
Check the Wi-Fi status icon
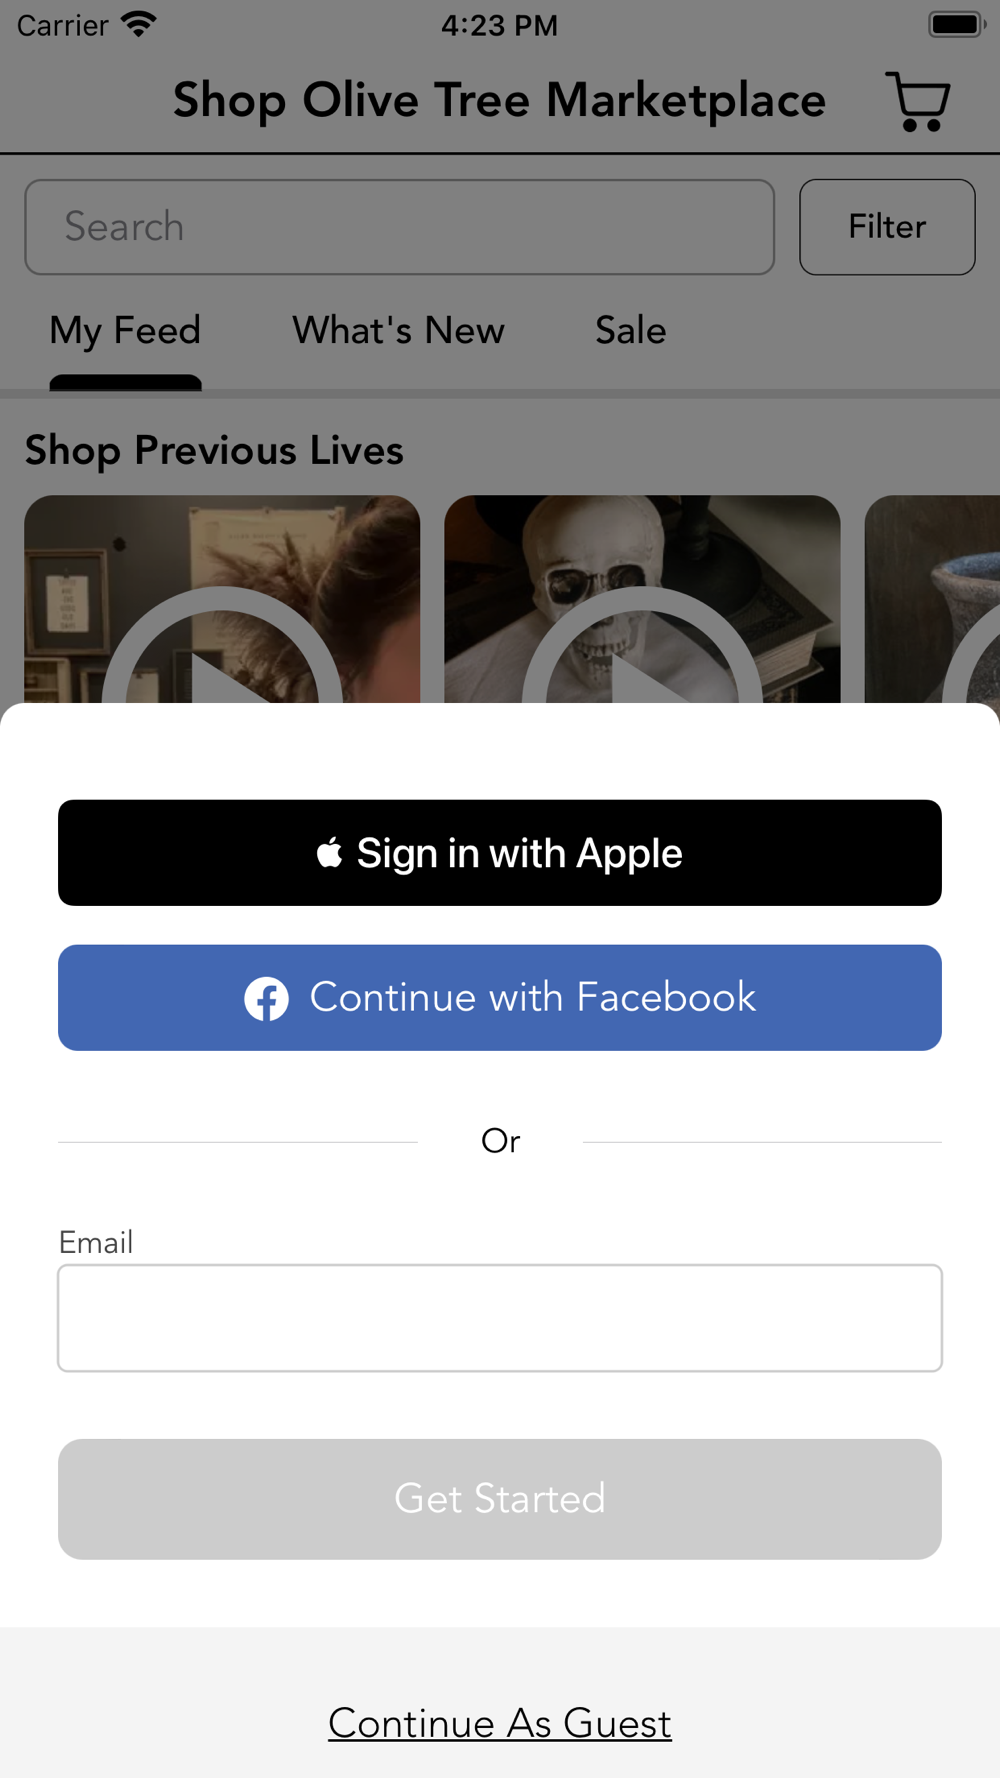coord(139,24)
